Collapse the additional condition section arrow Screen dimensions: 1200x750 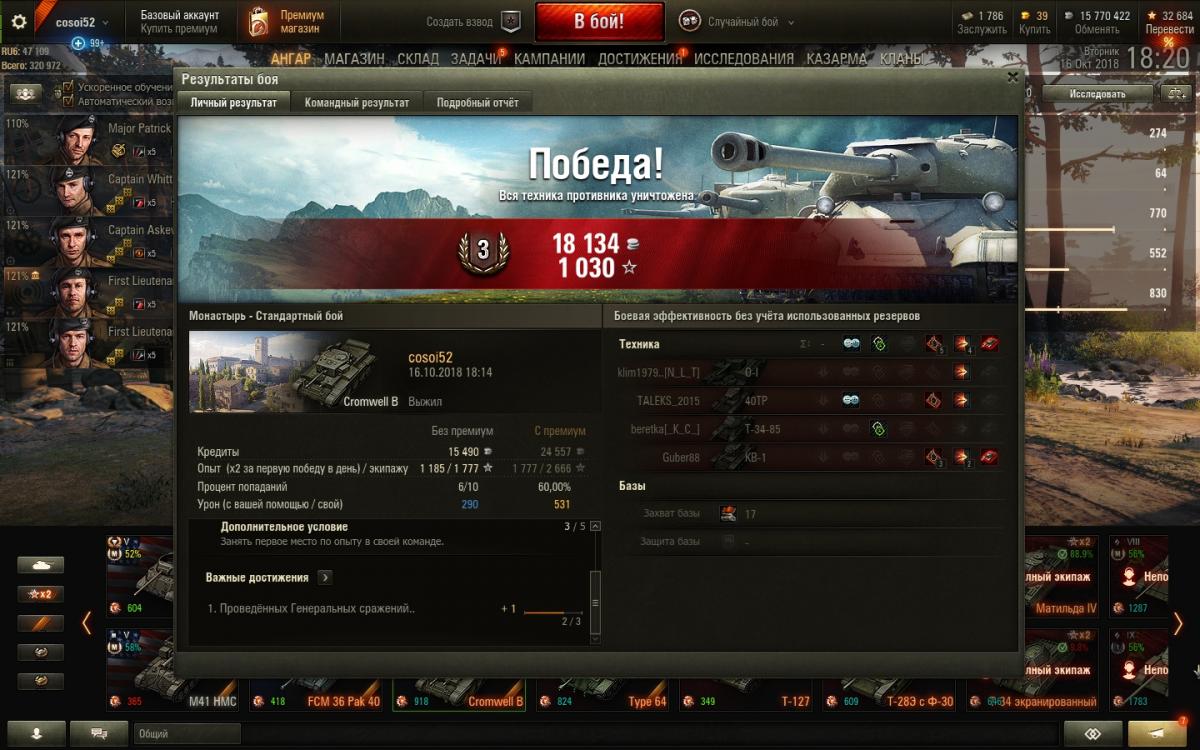pos(596,526)
